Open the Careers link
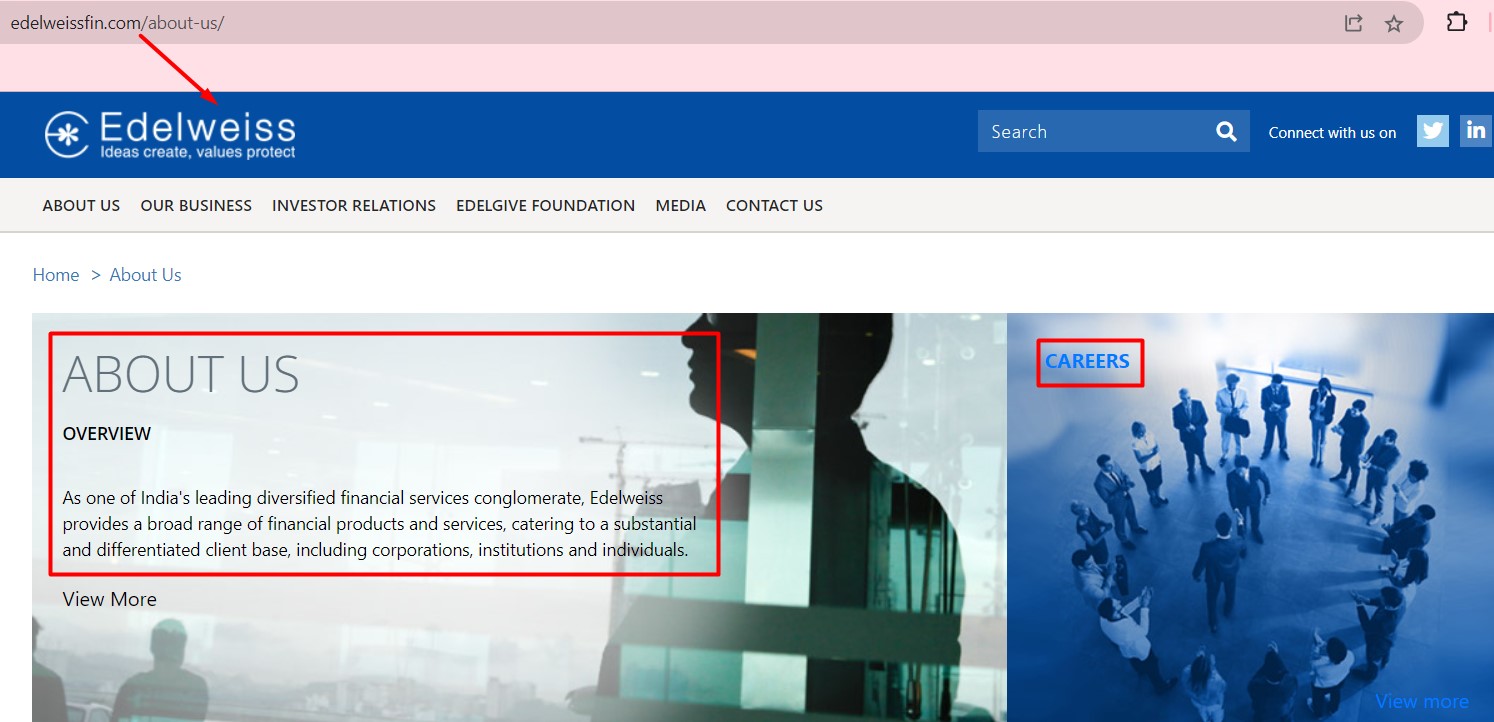 pos(1087,361)
